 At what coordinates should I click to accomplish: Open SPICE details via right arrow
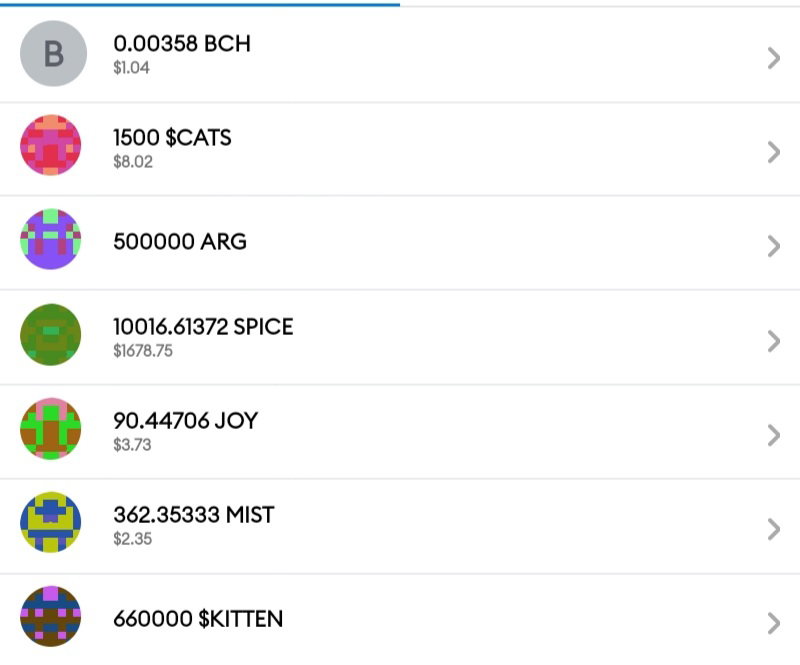pos(774,341)
